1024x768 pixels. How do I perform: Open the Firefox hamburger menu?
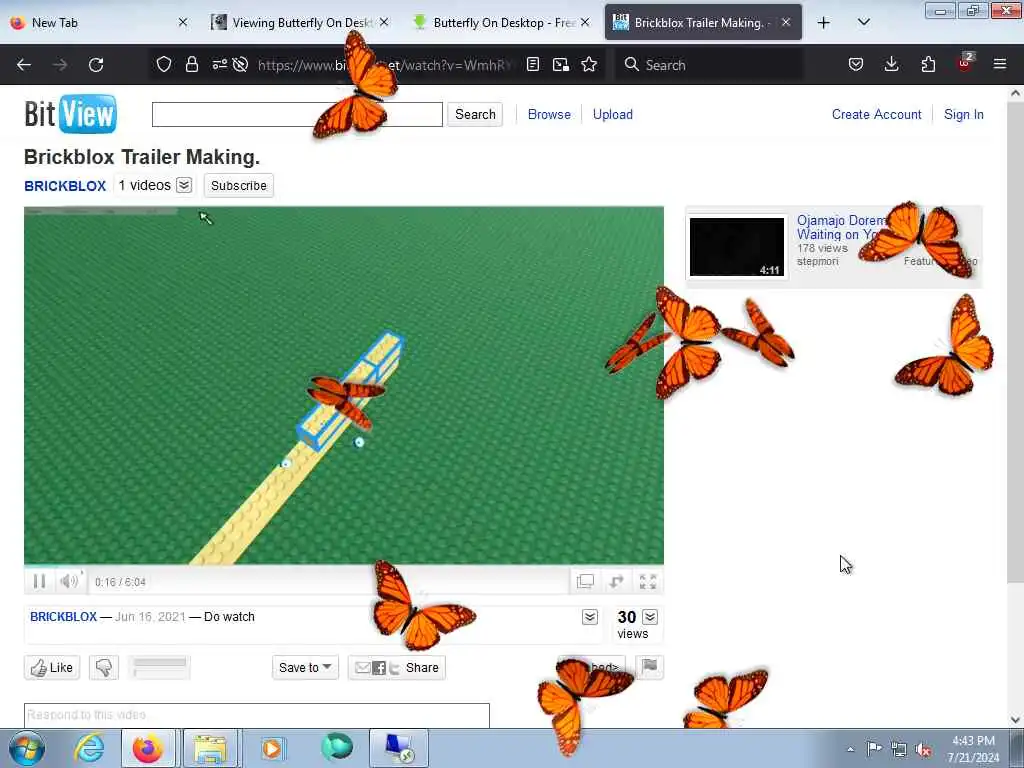point(1000,64)
